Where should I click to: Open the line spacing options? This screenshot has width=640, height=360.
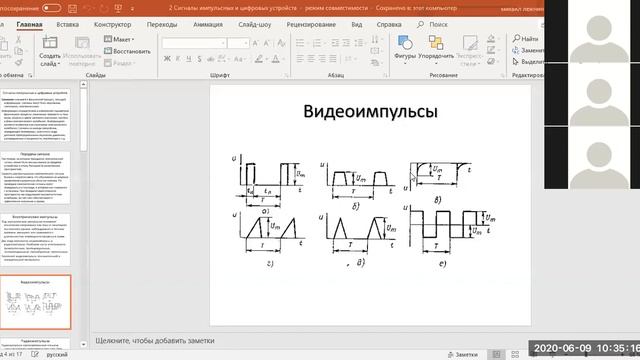pyautogui.click(x=360, y=43)
